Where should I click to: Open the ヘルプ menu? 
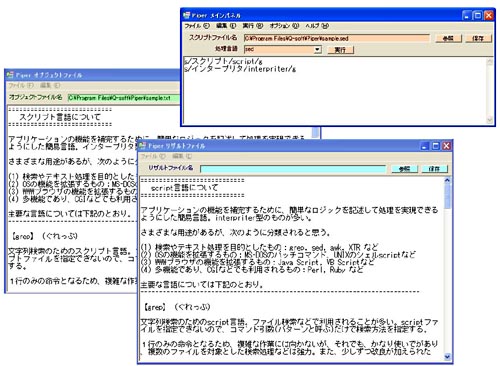point(317,26)
